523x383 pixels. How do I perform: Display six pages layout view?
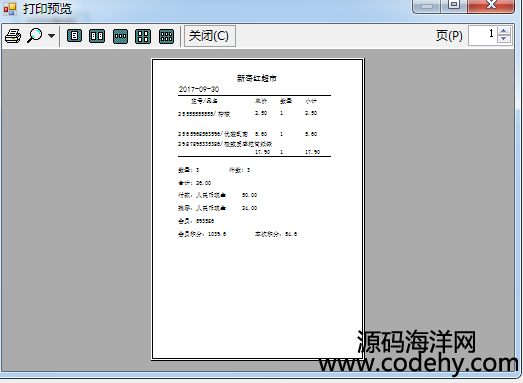click(x=166, y=36)
